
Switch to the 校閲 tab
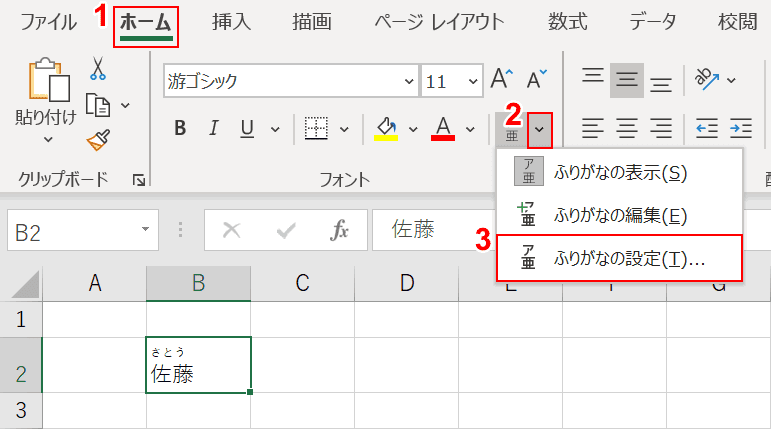738,23
